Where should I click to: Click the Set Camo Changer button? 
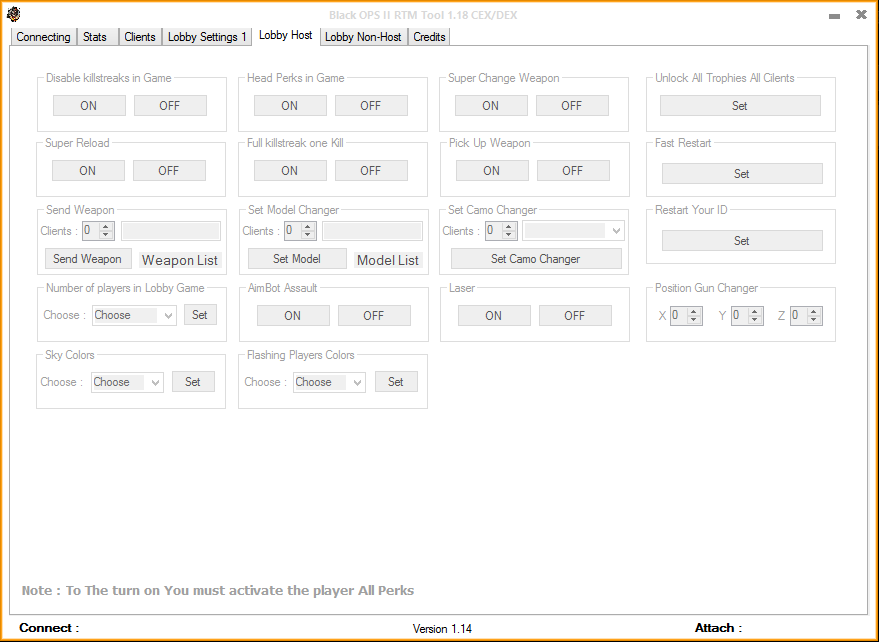pyautogui.click(x=536, y=258)
